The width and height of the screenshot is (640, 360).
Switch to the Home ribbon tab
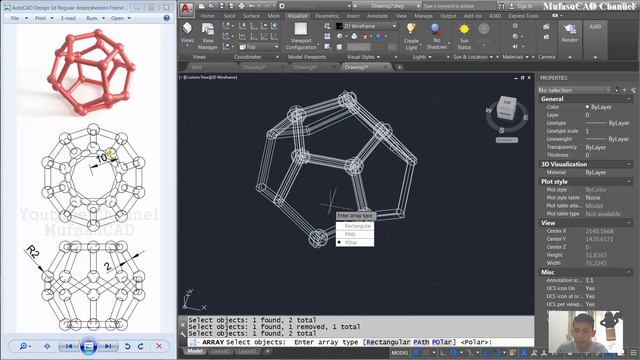(207, 16)
